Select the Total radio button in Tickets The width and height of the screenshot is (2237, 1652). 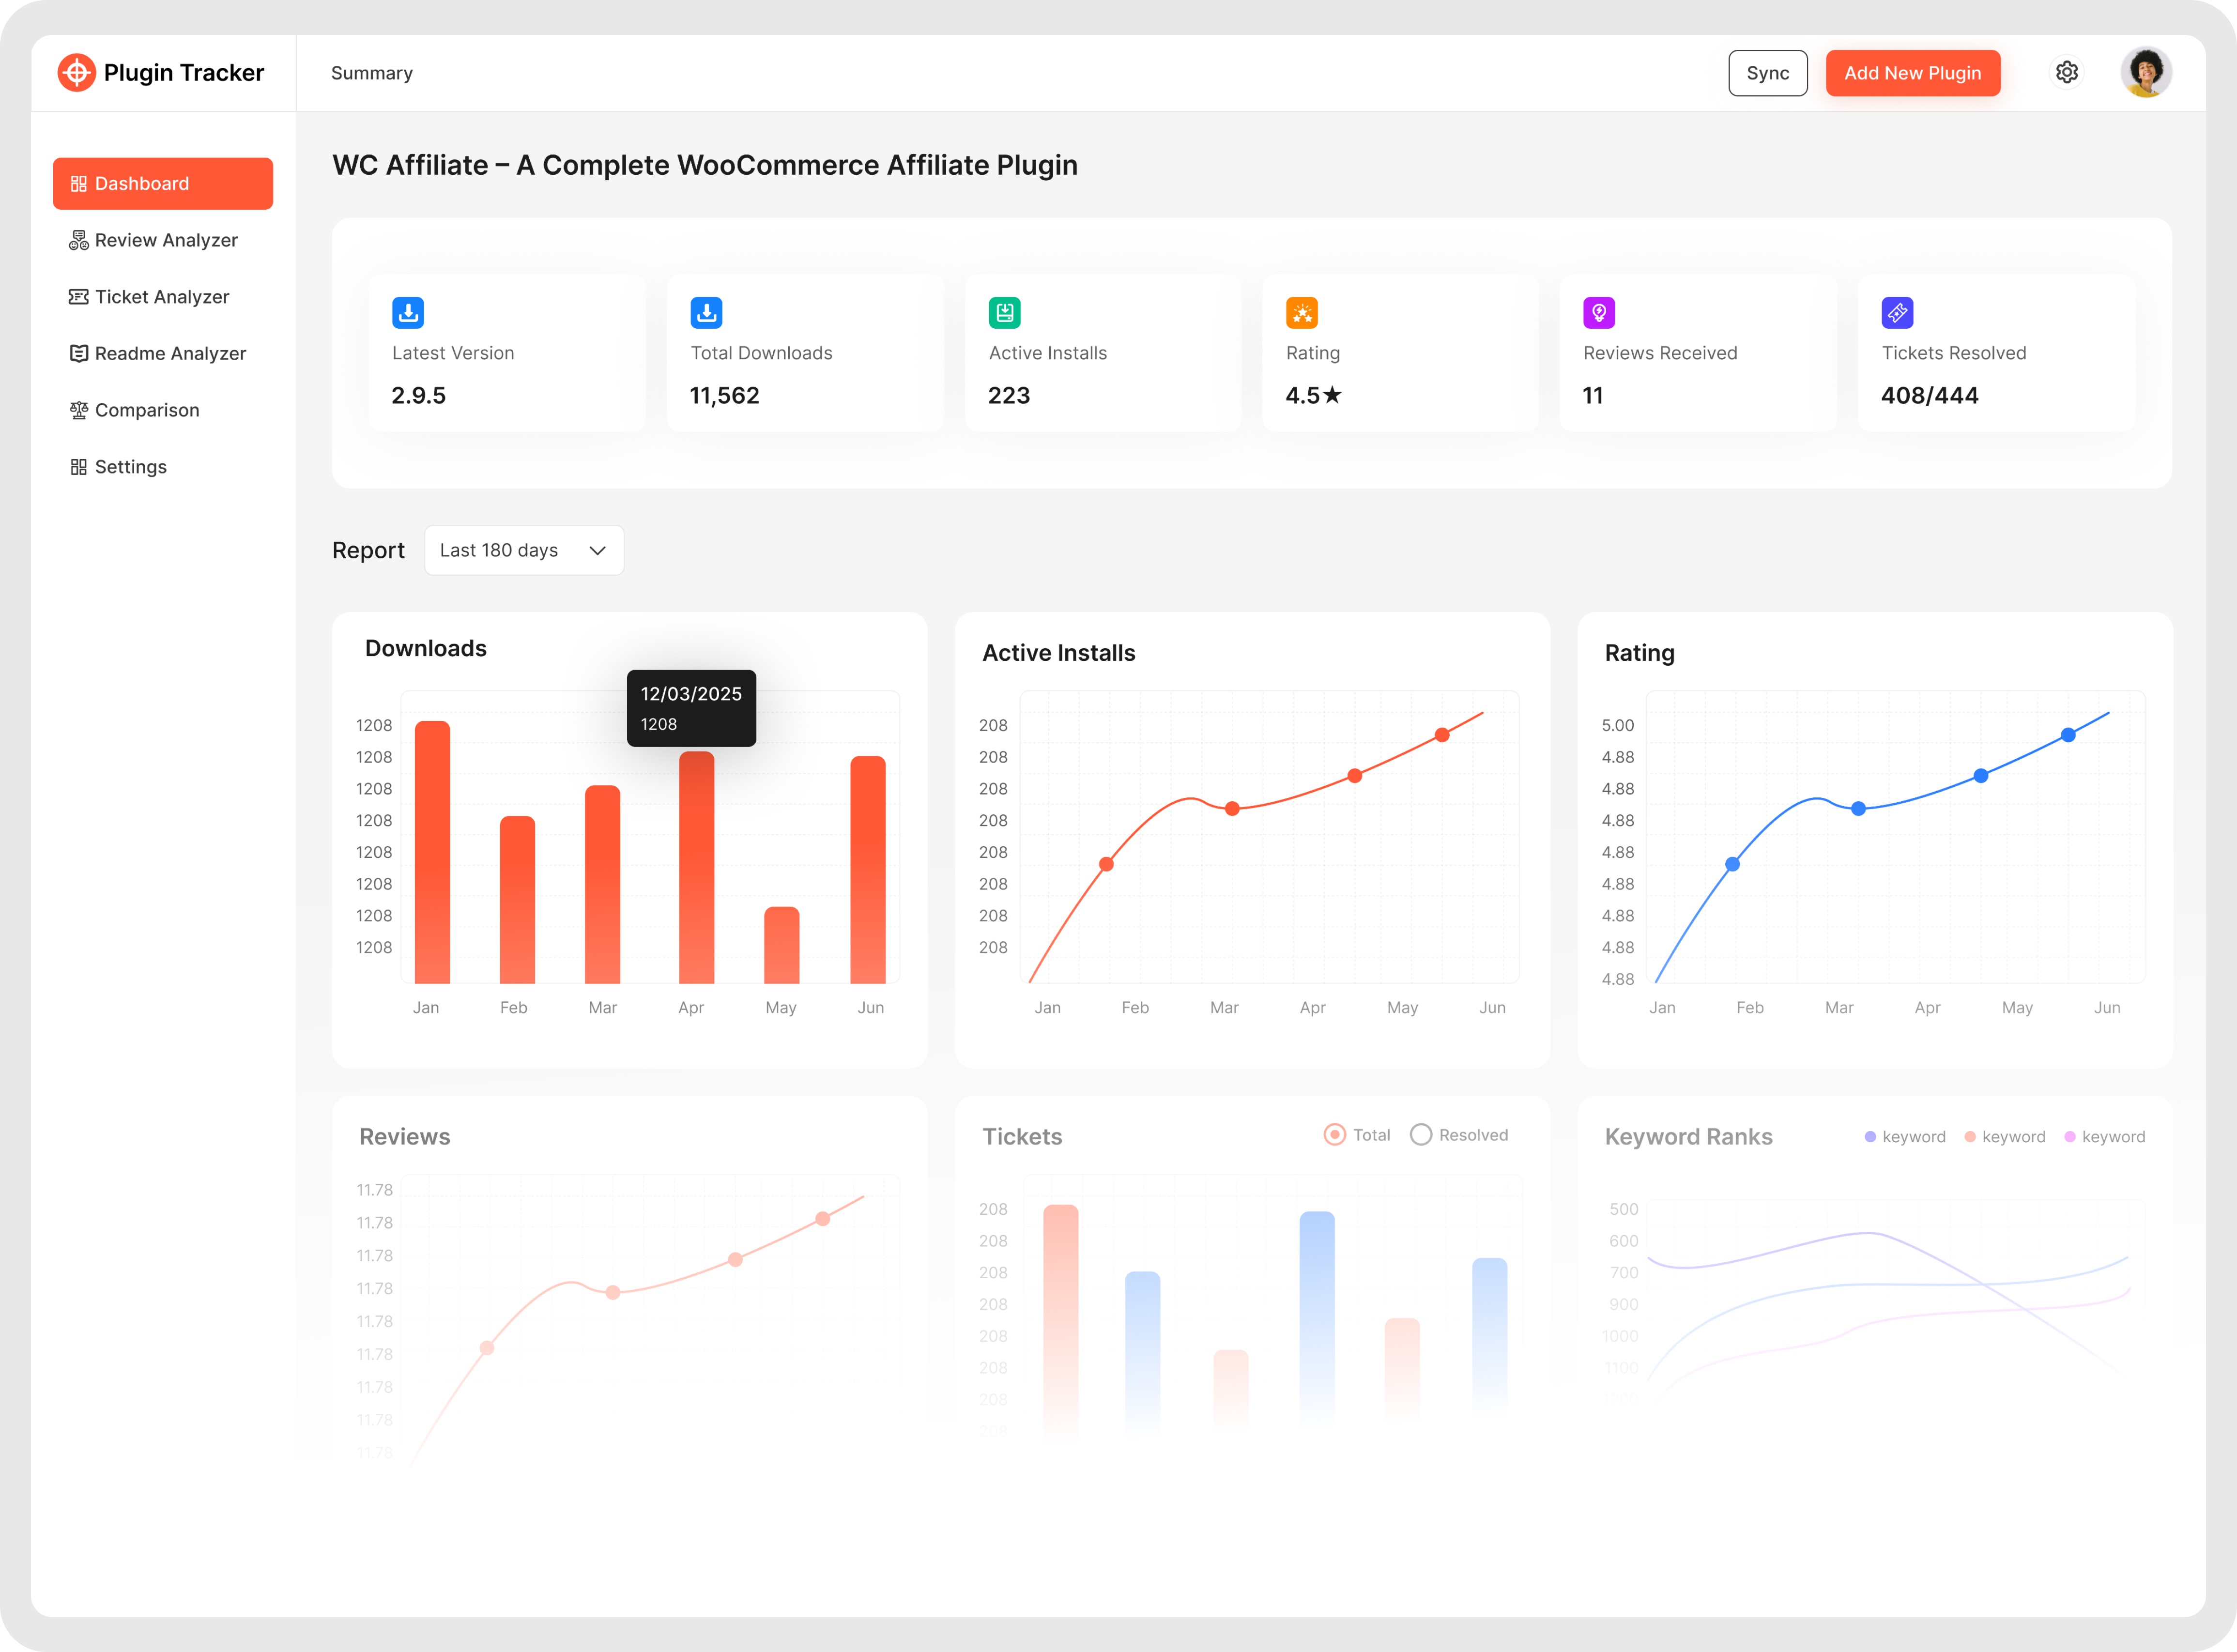(x=1334, y=1135)
